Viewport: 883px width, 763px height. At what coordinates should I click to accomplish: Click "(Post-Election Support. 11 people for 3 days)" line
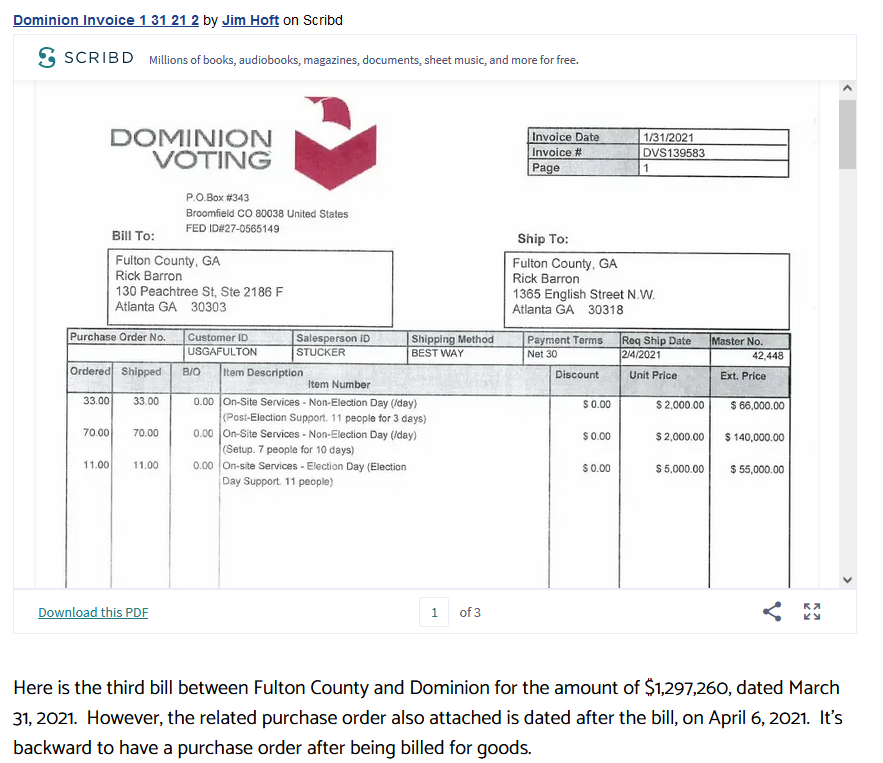[x=324, y=418]
